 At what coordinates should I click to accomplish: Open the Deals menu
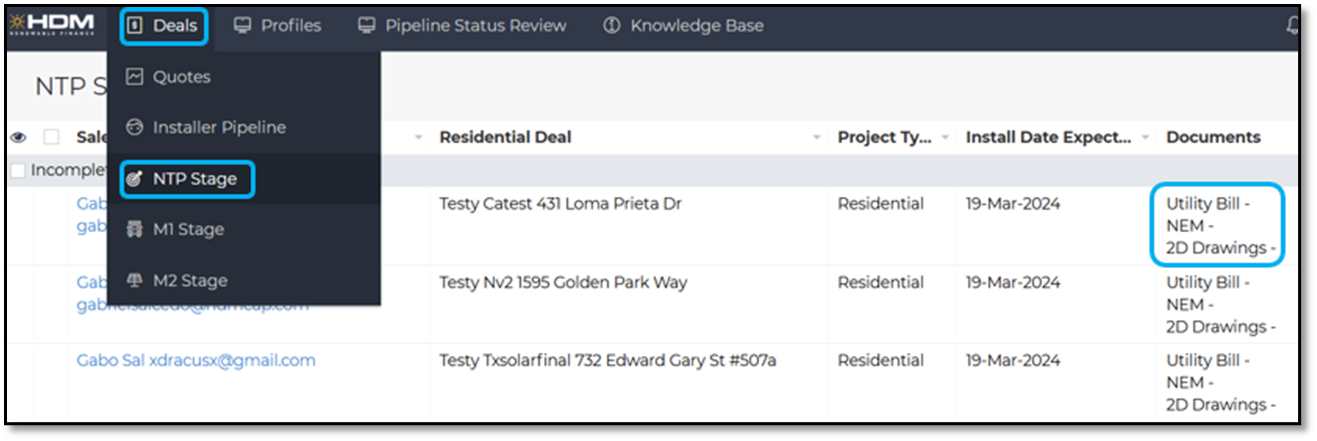164,26
